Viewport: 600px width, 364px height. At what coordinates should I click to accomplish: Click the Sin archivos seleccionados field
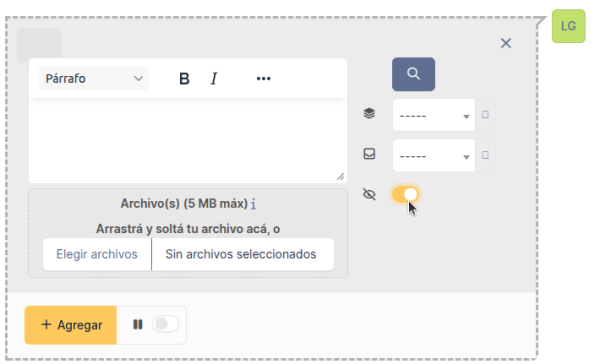click(243, 254)
